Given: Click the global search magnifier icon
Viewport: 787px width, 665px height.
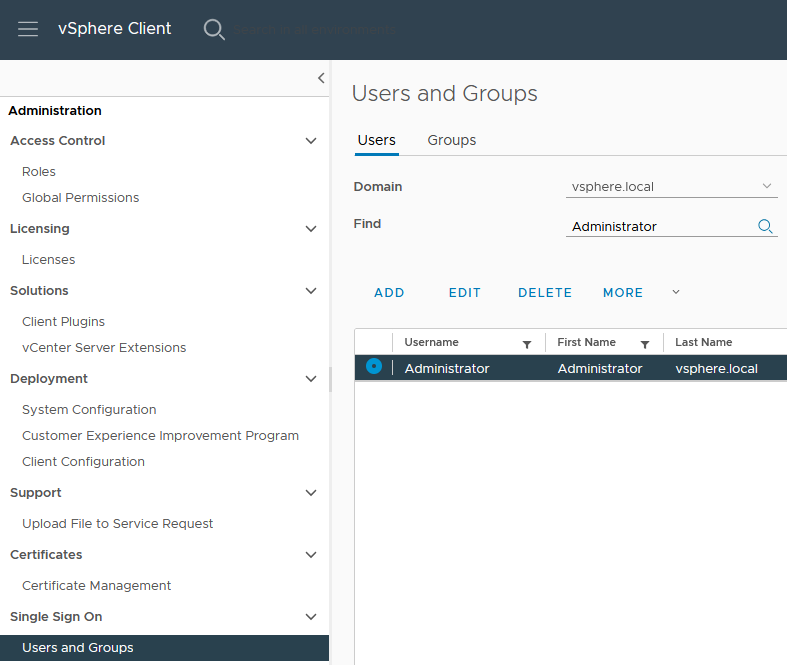Looking at the screenshot, I should [214, 29].
